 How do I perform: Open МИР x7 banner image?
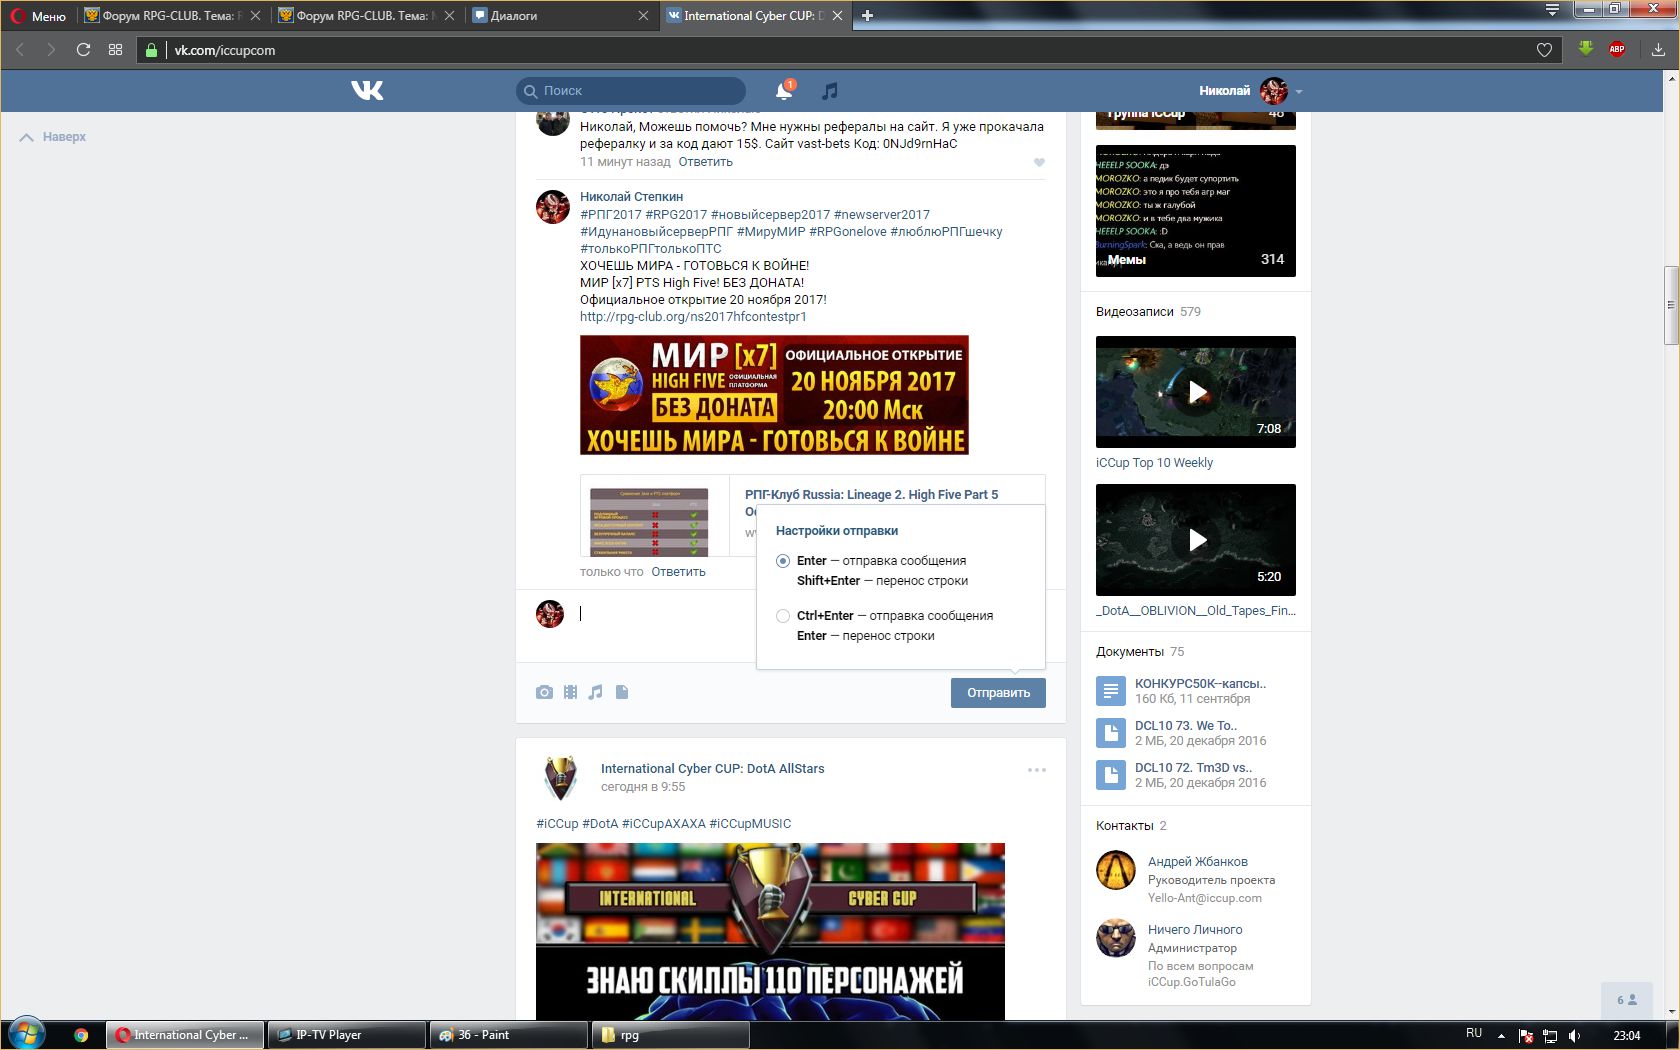pyautogui.click(x=774, y=395)
